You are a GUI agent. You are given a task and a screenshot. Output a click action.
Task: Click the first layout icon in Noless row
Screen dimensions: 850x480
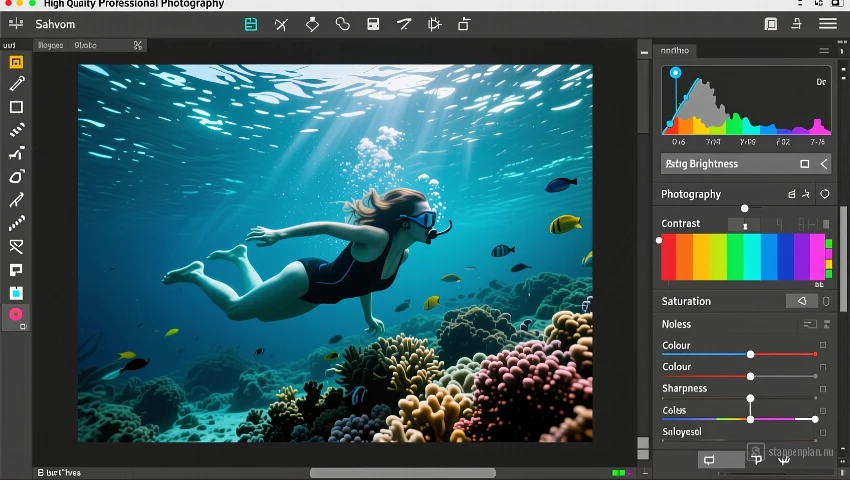pos(810,324)
